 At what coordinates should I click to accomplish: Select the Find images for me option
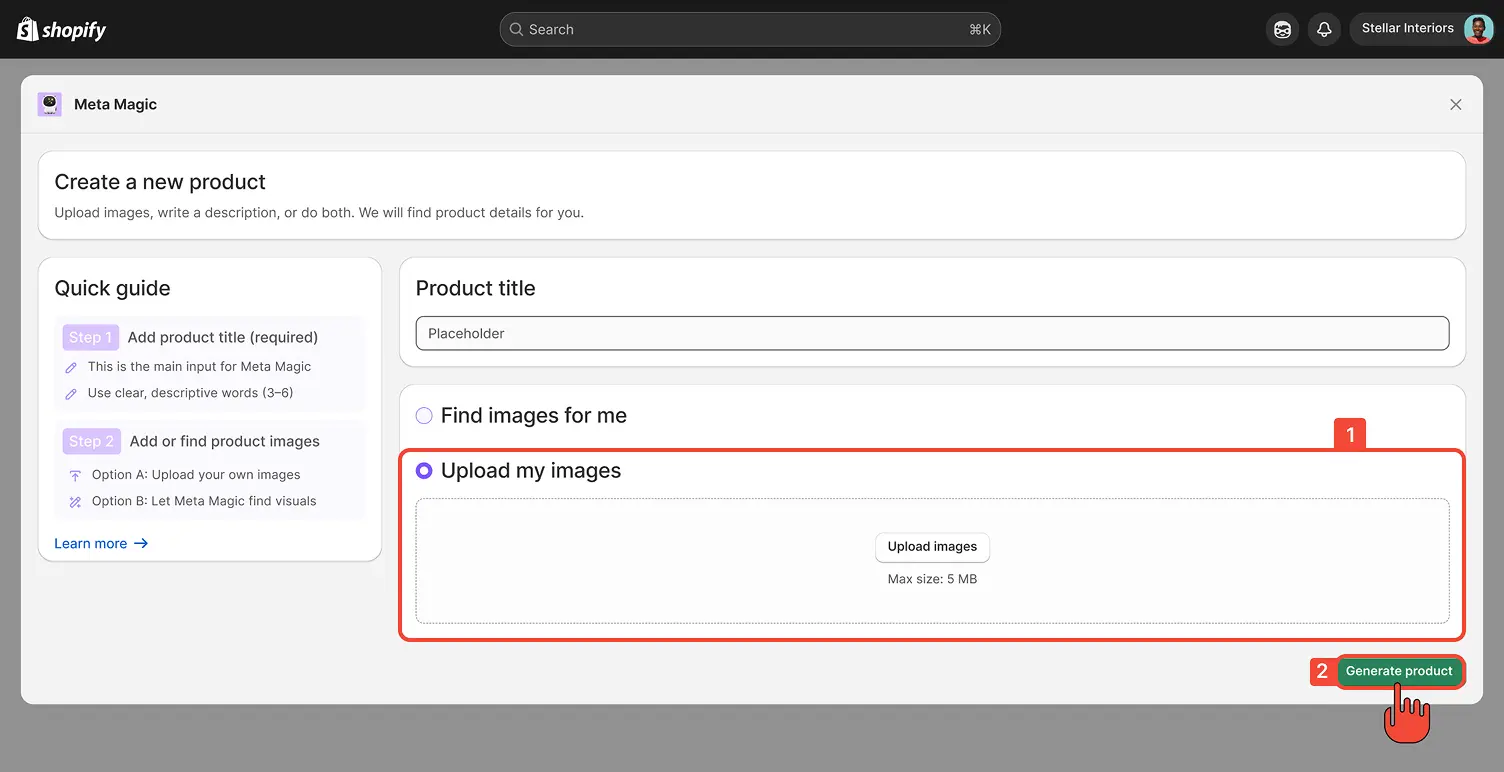424,415
